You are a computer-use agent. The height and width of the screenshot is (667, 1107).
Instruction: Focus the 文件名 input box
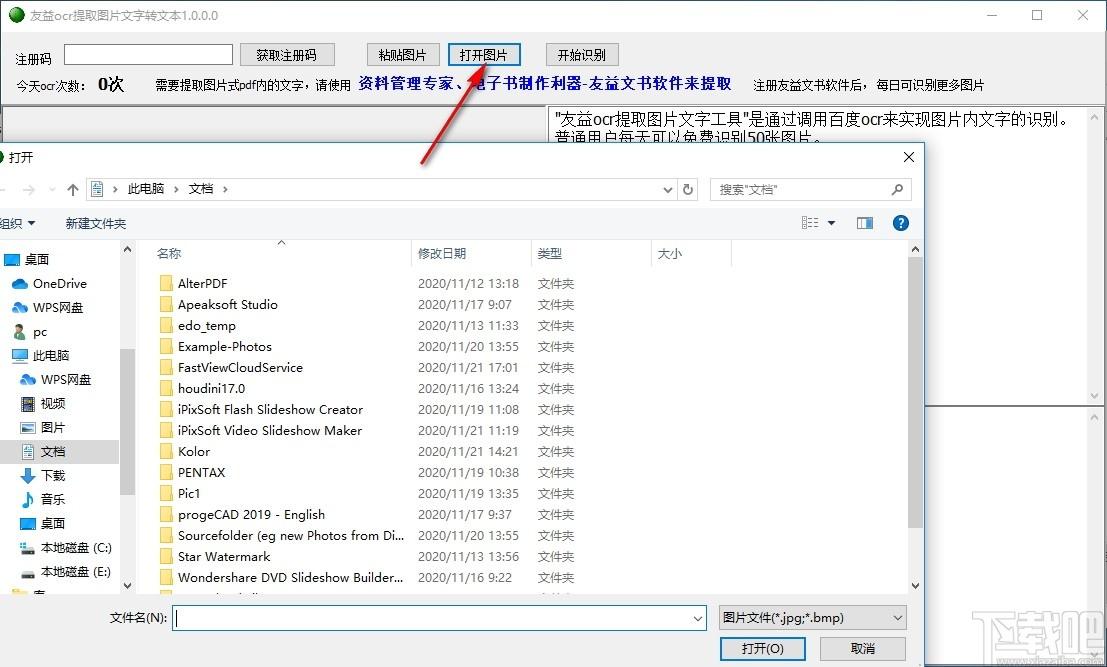click(x=431, y=618)
